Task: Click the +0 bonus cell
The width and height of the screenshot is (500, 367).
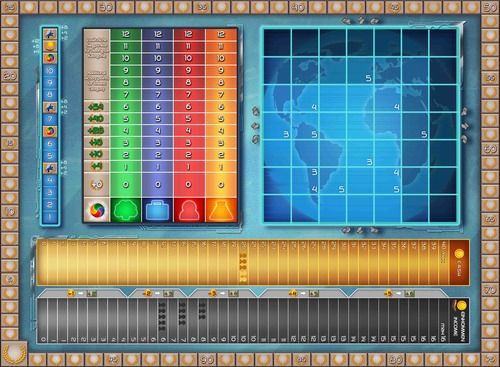Action: (x=96, y=184)
